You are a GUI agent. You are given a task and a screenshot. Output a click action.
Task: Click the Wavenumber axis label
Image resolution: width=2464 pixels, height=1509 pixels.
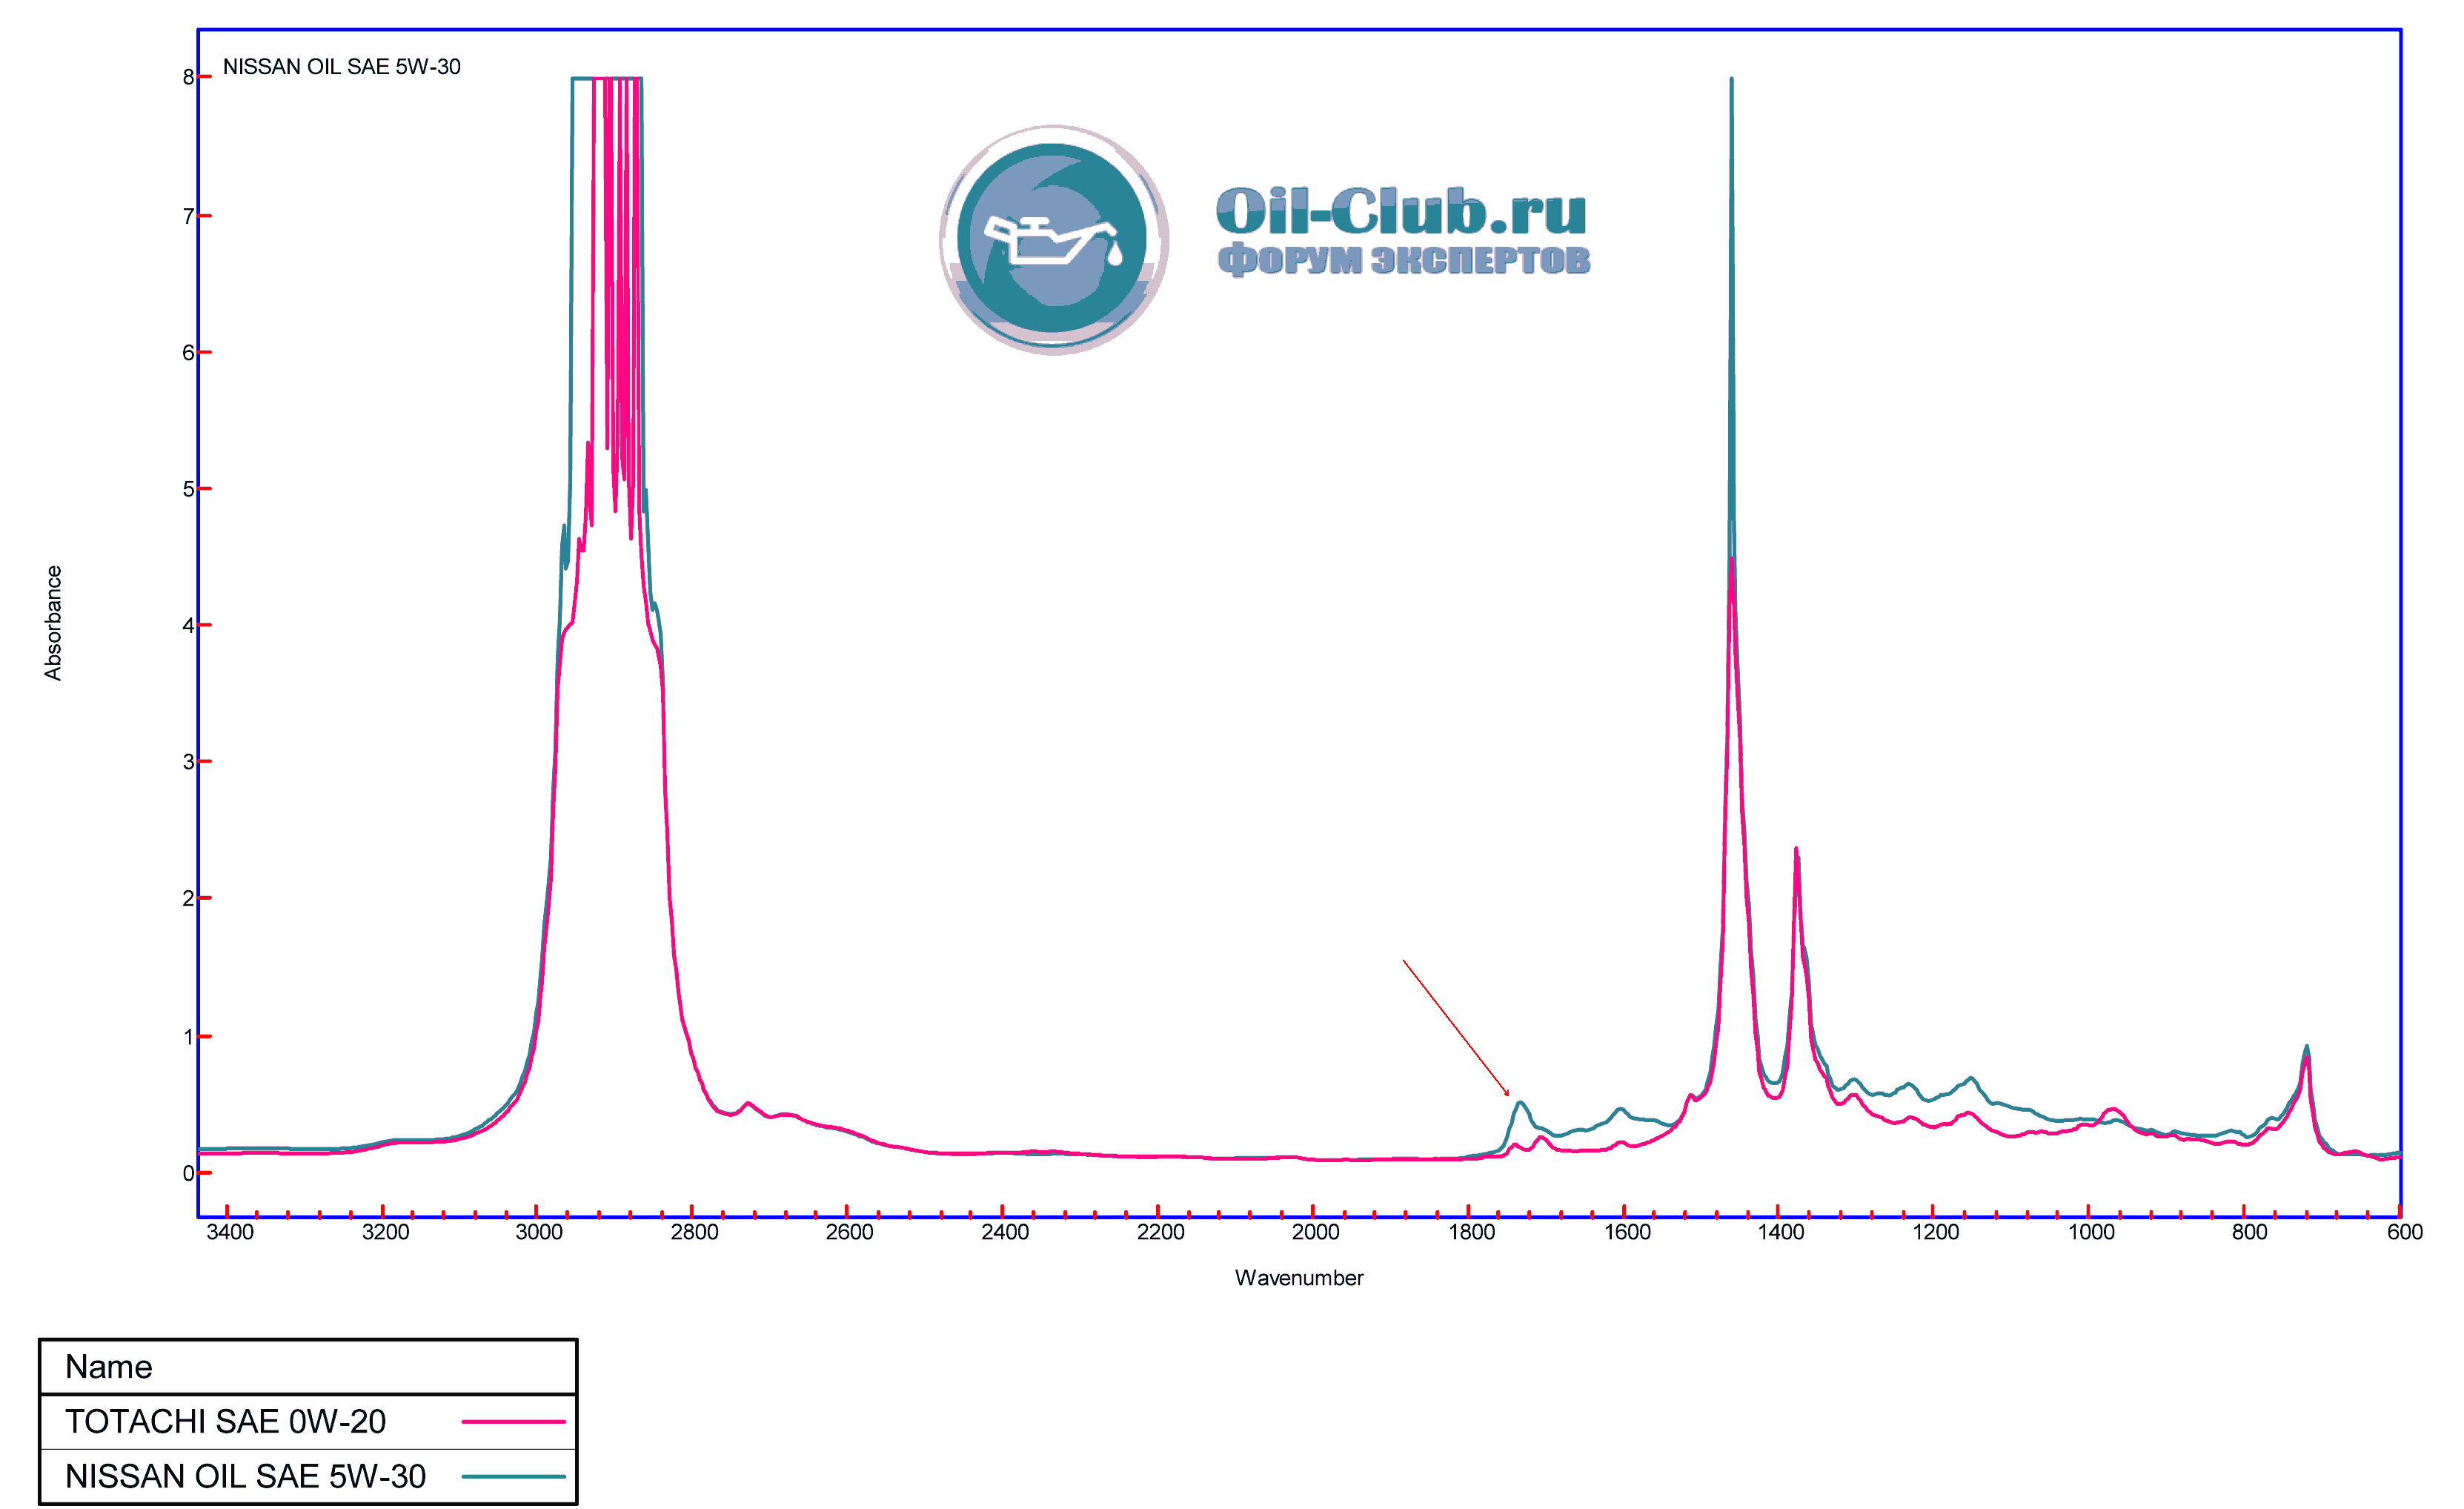[1299, 1277]
